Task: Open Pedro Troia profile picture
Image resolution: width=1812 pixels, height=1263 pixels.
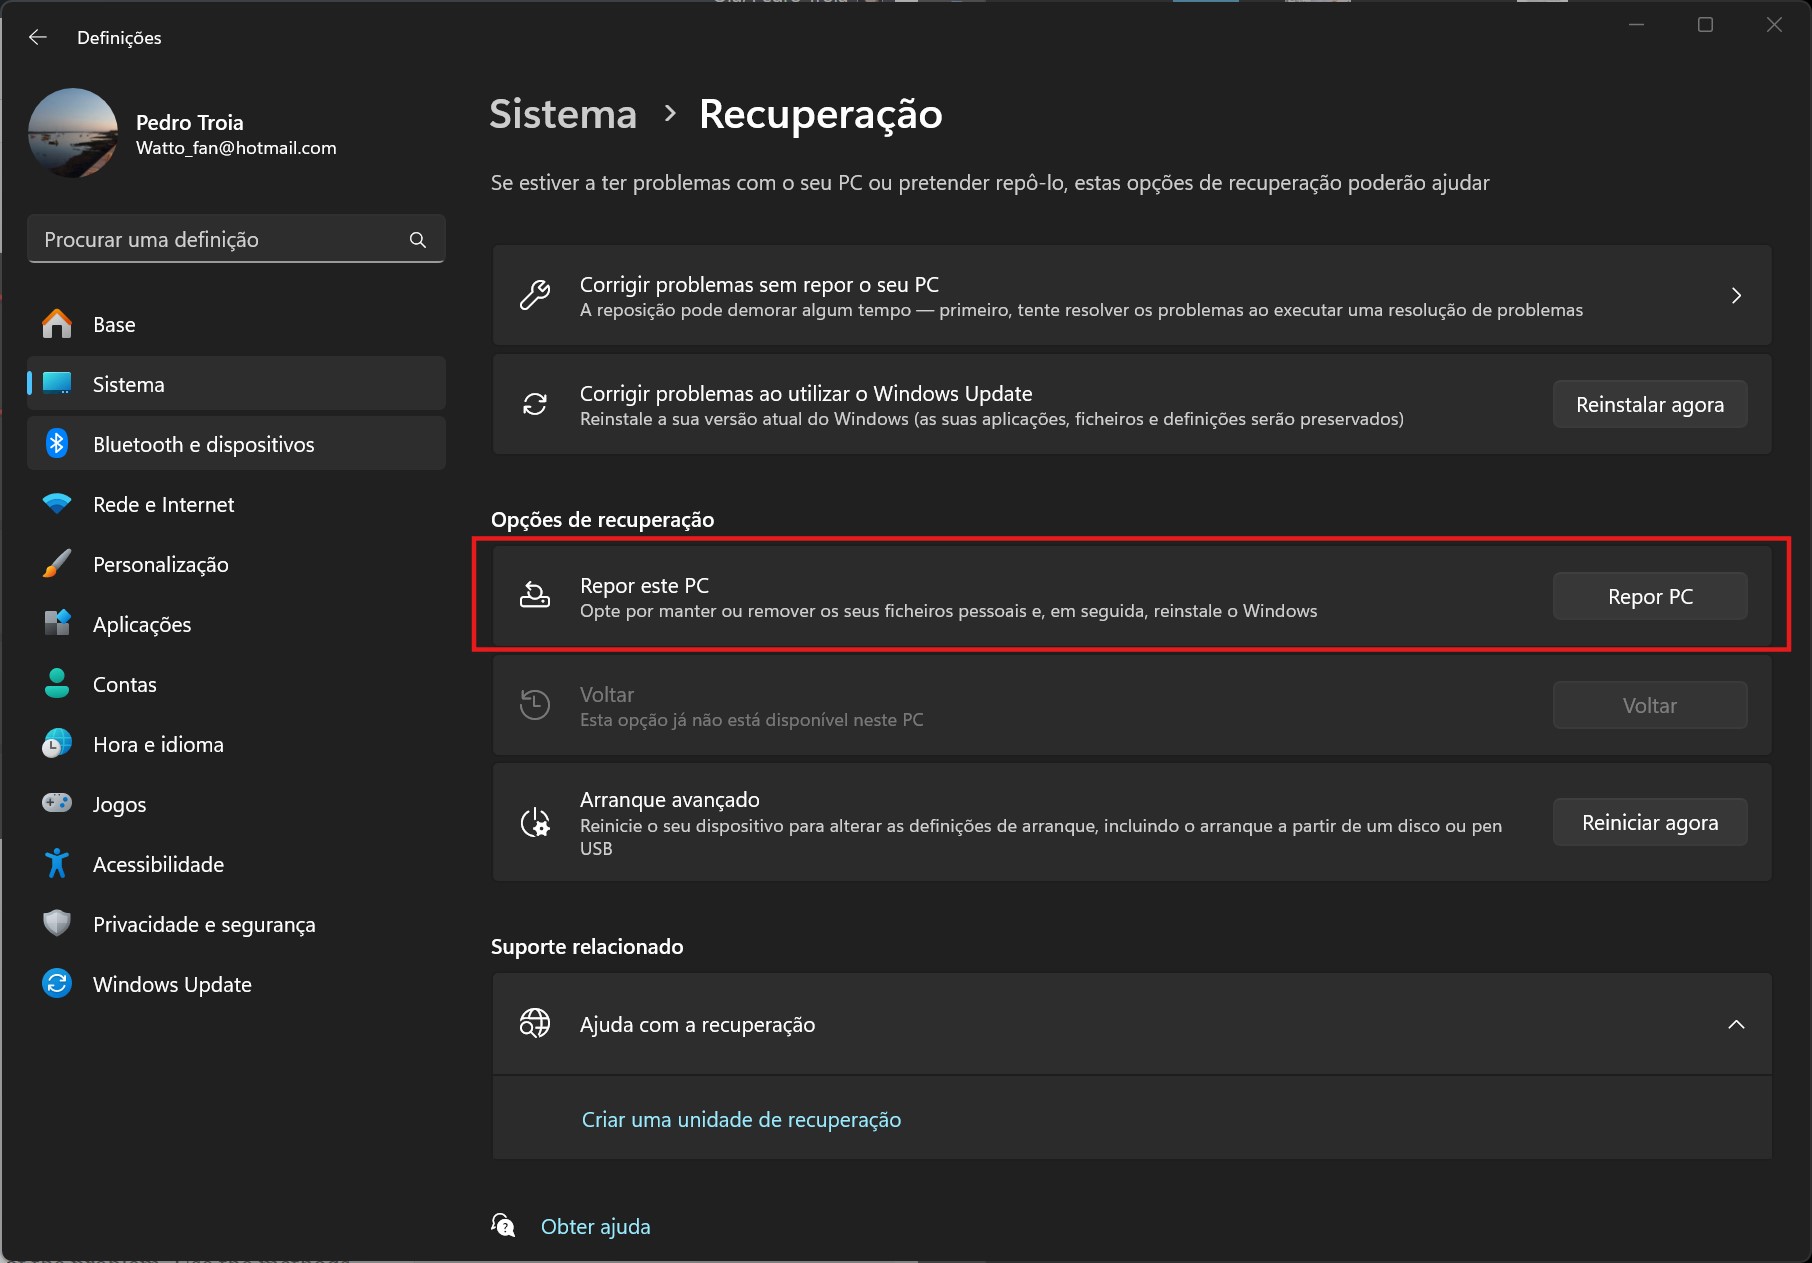Action: click(x=73, y=133)
